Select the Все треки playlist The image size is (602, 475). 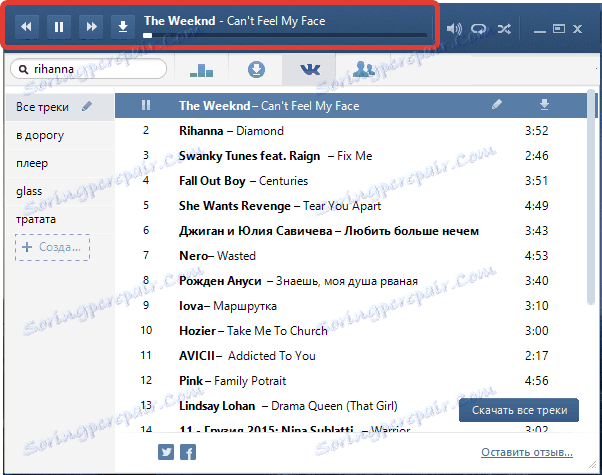[60, 107]
